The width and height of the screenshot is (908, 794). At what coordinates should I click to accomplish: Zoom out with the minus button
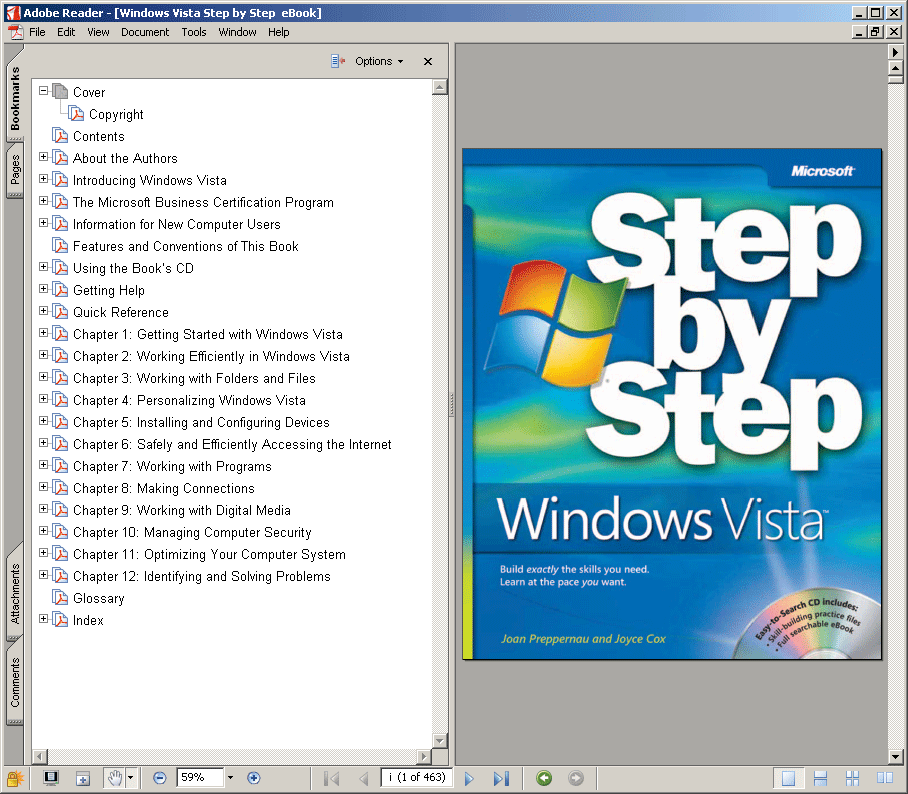(x=160, y=778)
